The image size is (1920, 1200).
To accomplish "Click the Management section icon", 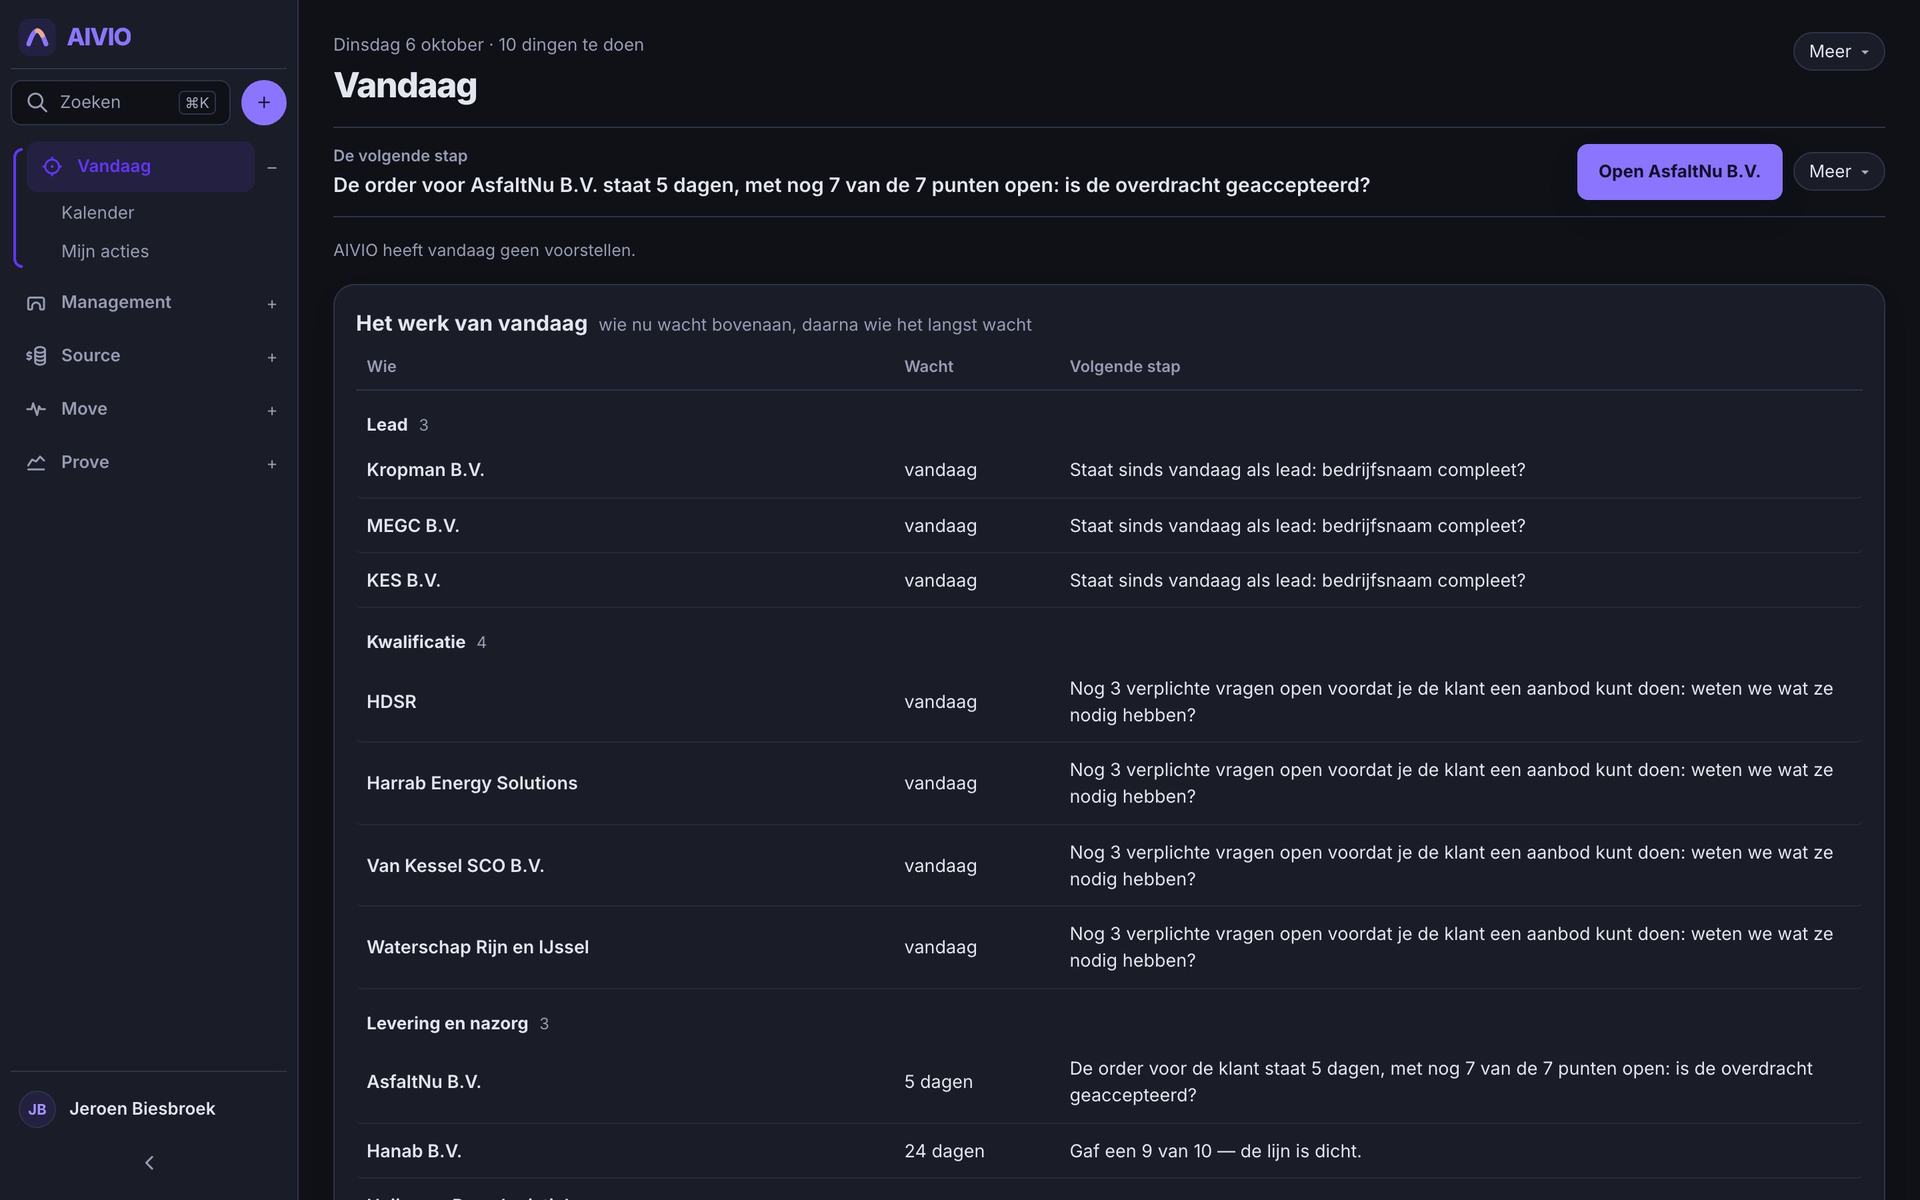I will [x=36, y=302].
